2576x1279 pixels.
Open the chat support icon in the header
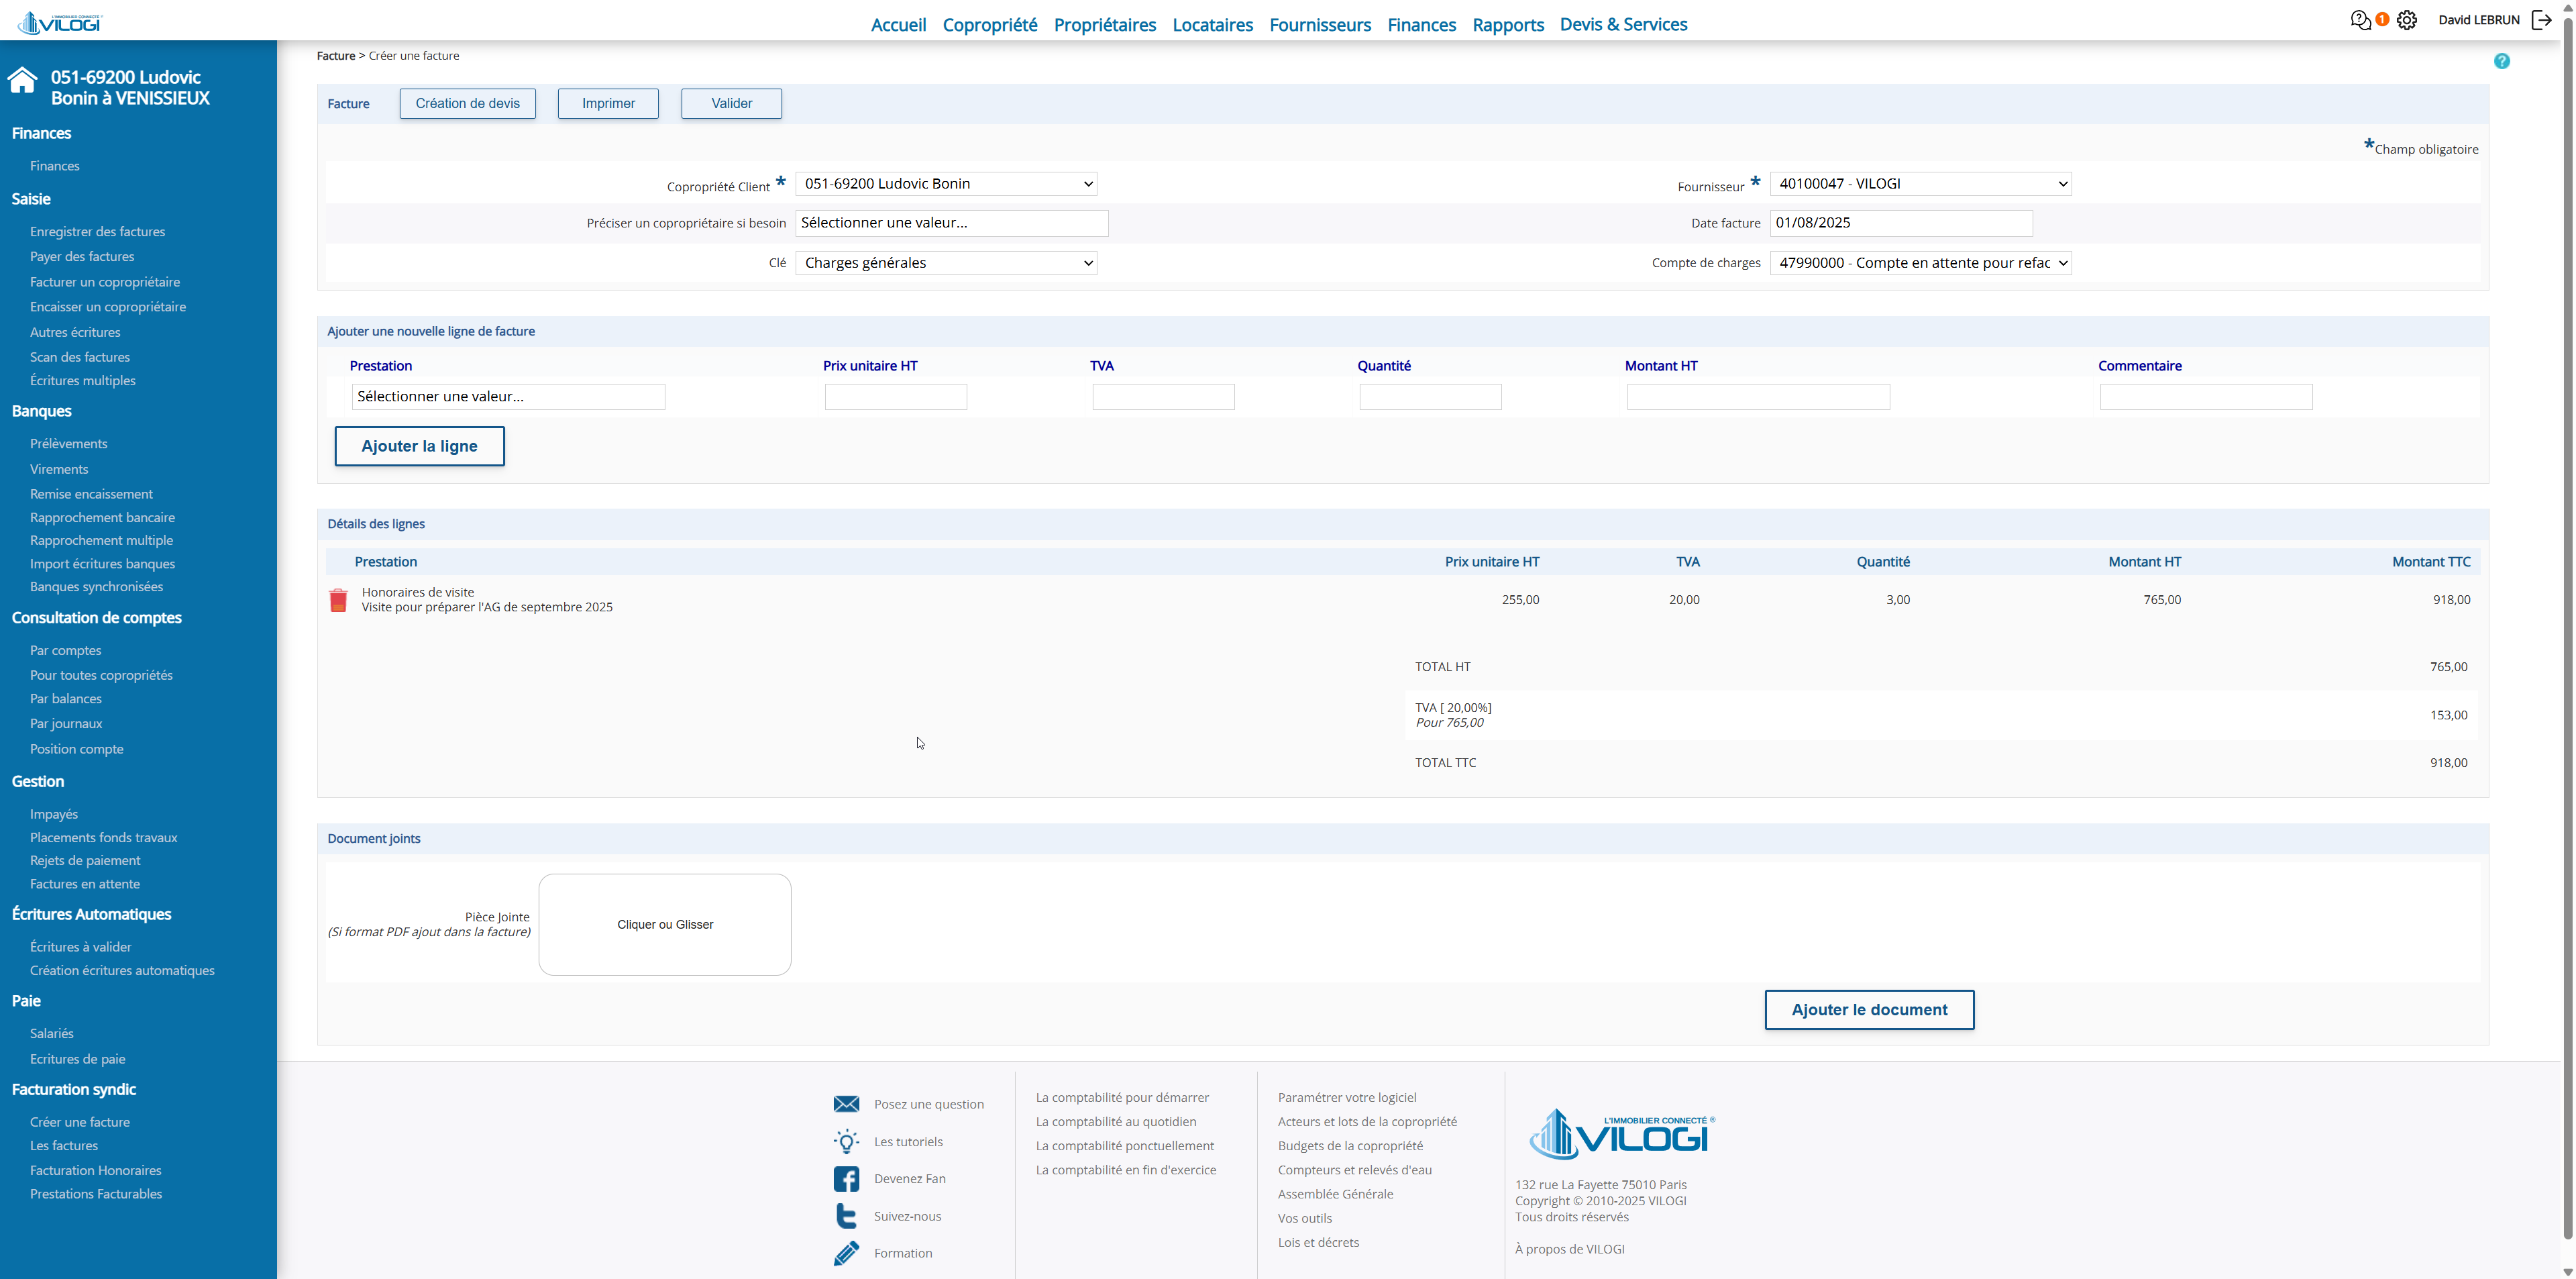pos(2360,20)
